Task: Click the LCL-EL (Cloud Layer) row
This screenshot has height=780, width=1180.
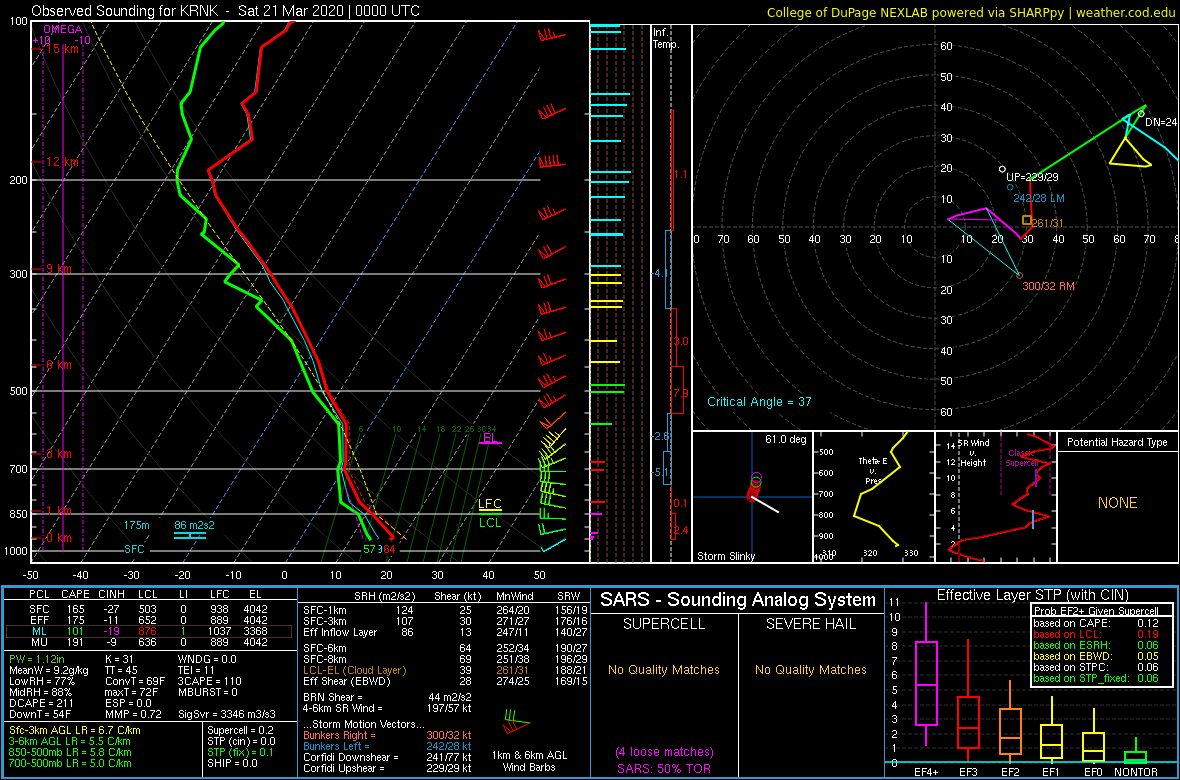Action: tap(444, 669)
